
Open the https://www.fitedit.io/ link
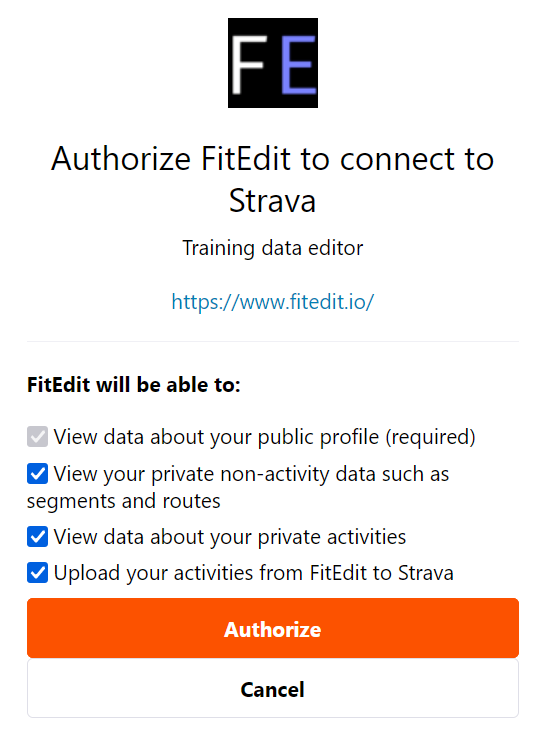(x=272, y=302)
